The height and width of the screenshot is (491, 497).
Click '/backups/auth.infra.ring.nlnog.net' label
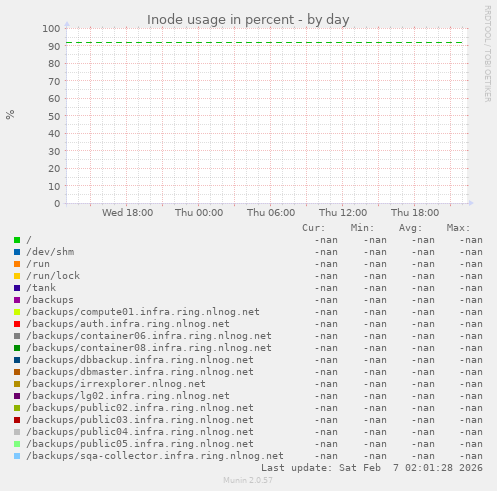[128, 324]
